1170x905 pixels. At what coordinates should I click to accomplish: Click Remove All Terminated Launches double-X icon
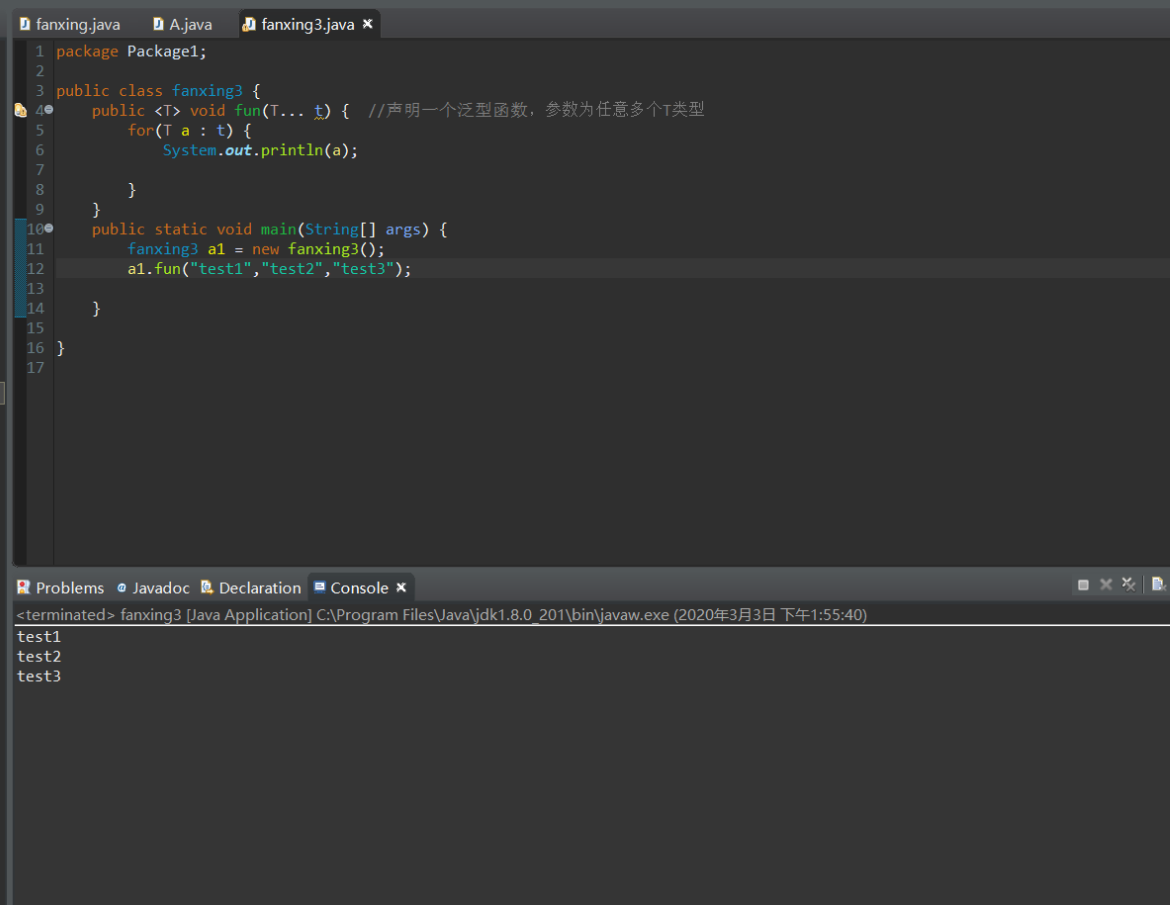(x=1128, y=585)
